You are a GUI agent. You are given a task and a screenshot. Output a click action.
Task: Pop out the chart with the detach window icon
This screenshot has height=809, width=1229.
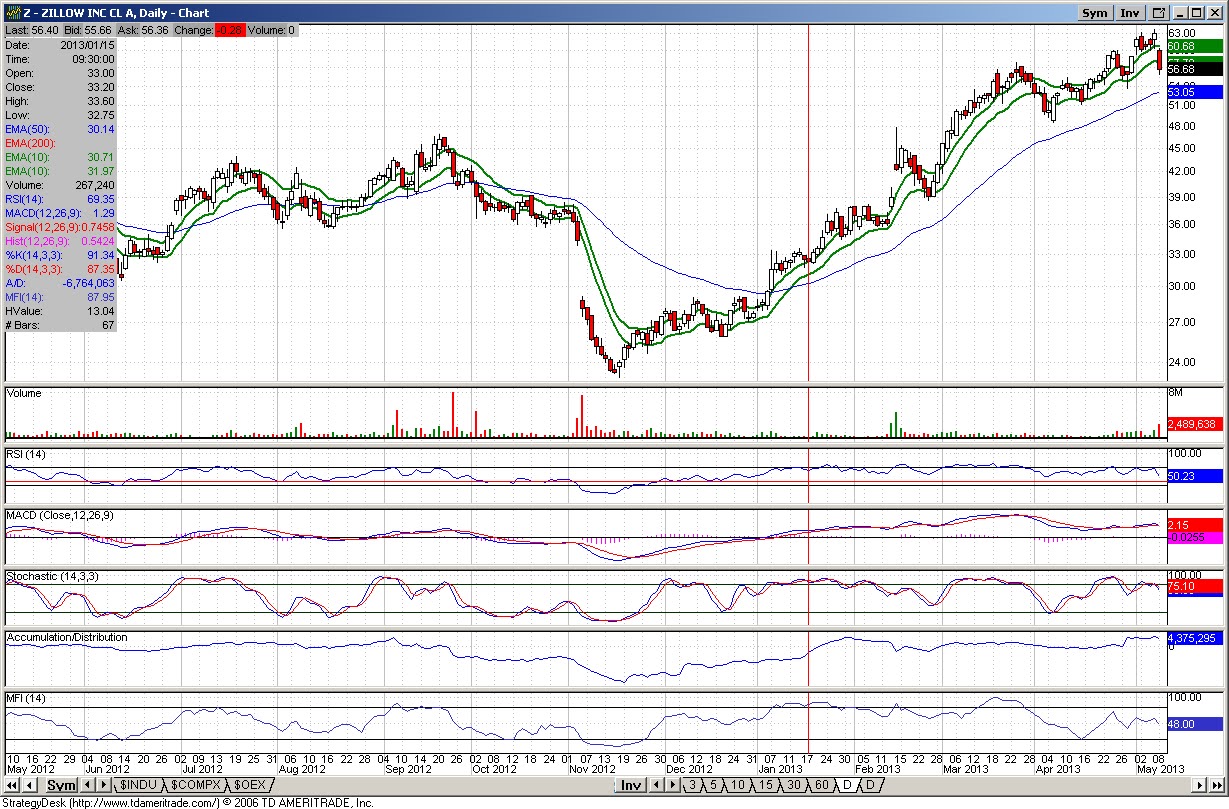(x=1159, y=13)
